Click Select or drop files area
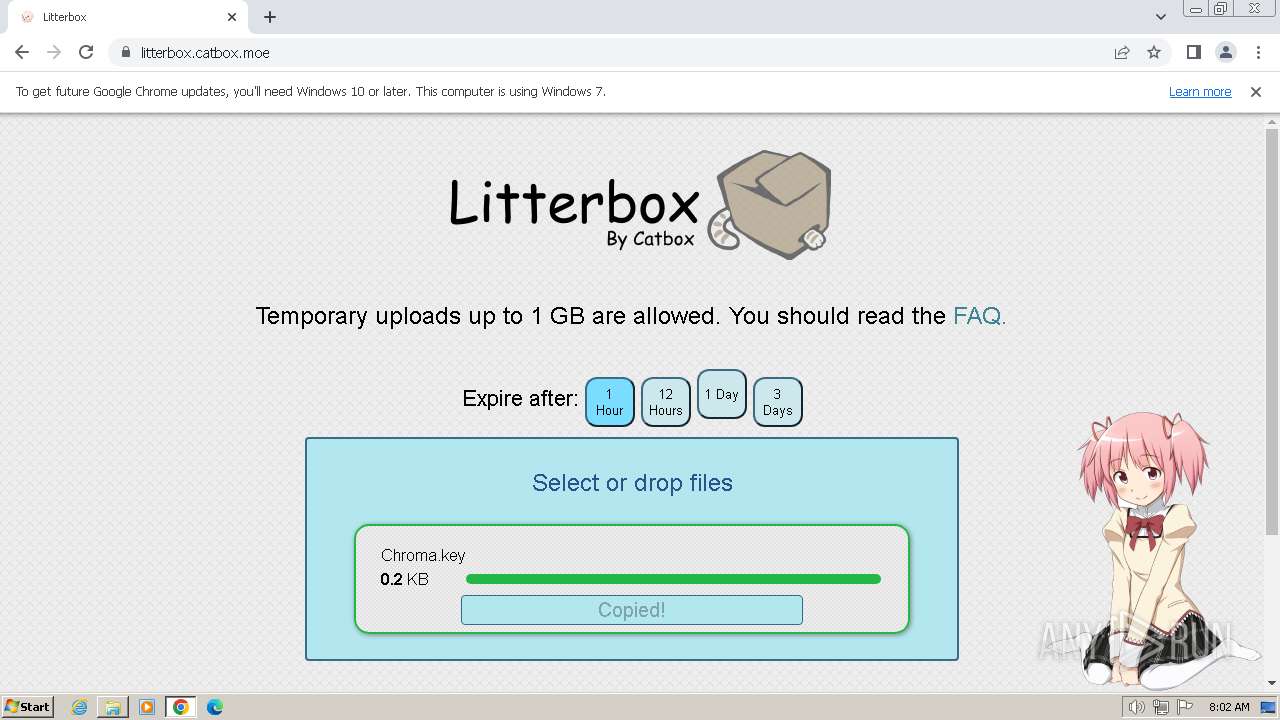The width and height of the screenshot is (1280, 720). (632, 483)
